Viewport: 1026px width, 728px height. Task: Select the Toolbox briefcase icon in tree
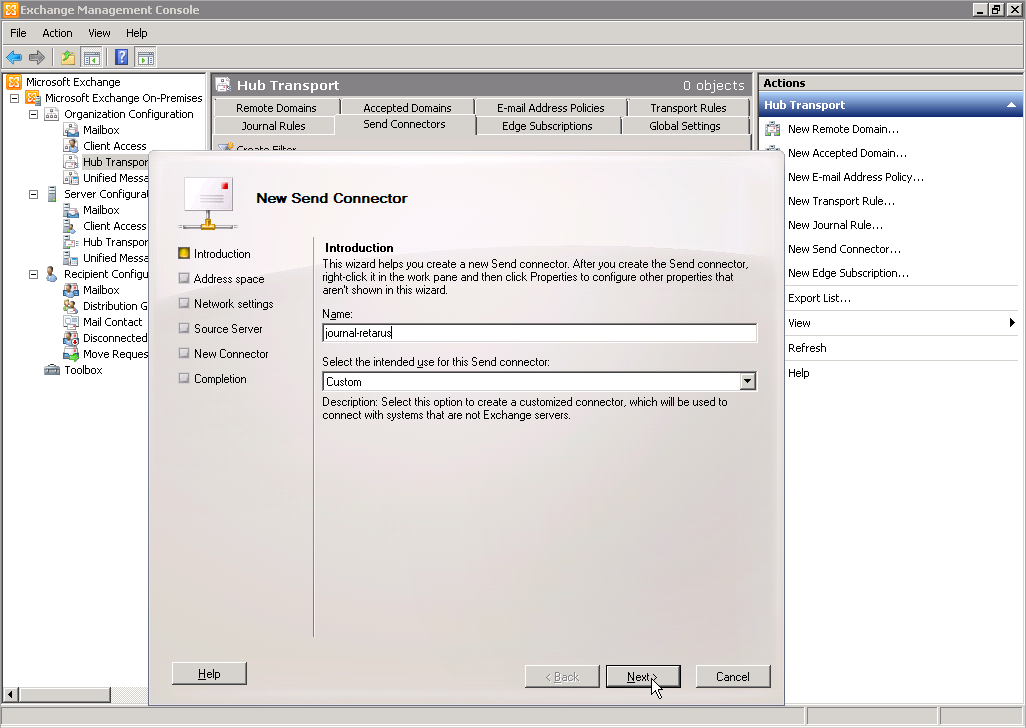pyautogui.click(x=52, y=370)
